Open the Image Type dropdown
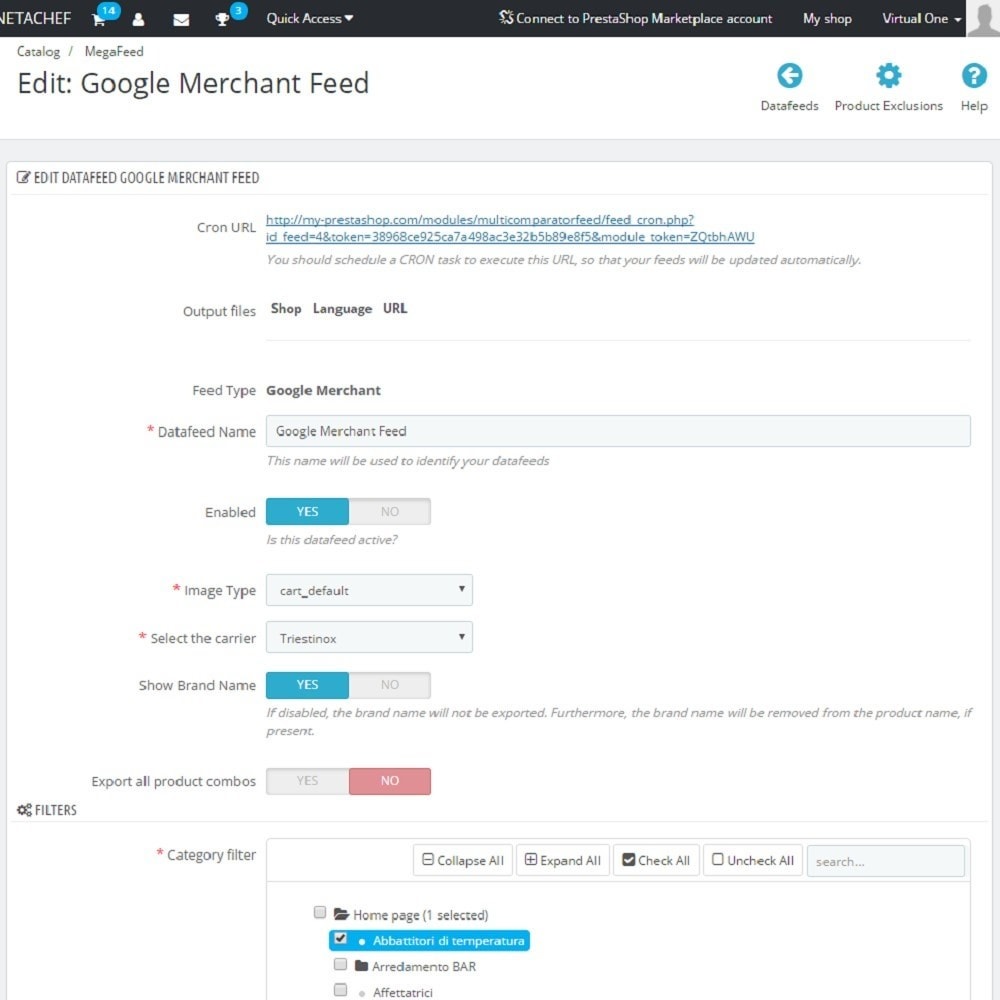Screen dimensions: 1000x1000 [x=369, y=590]
